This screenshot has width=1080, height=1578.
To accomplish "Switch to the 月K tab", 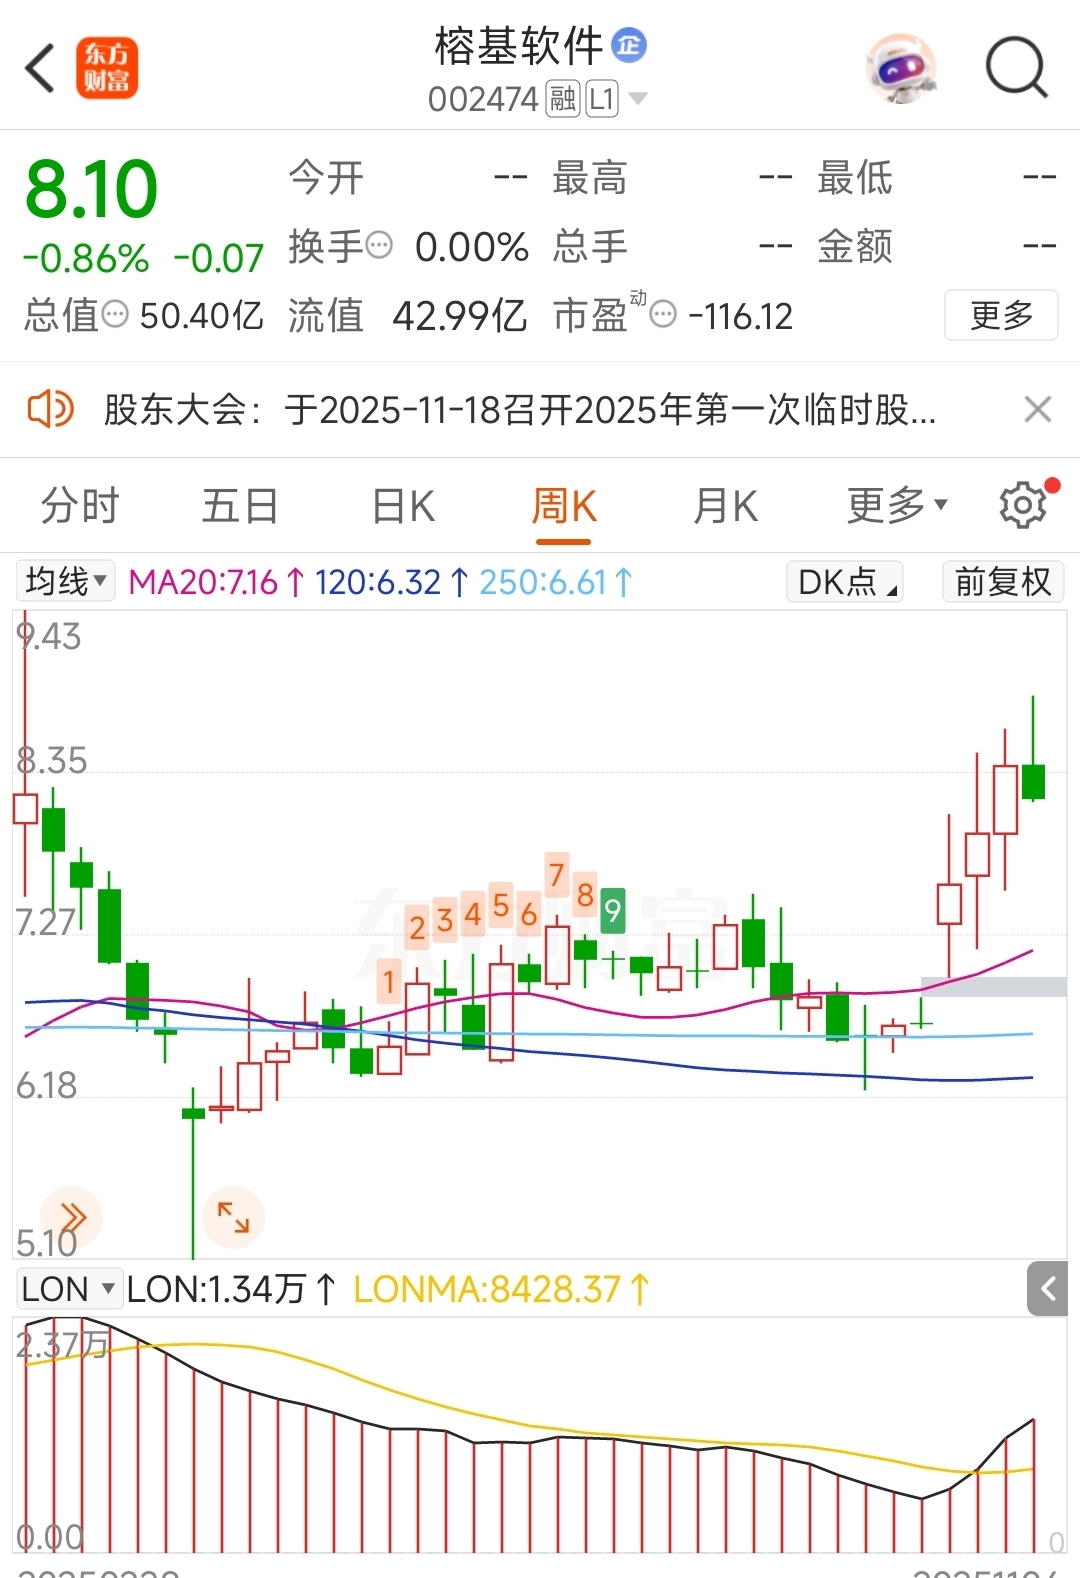I will pyautogui.click(x=725, y=506).
